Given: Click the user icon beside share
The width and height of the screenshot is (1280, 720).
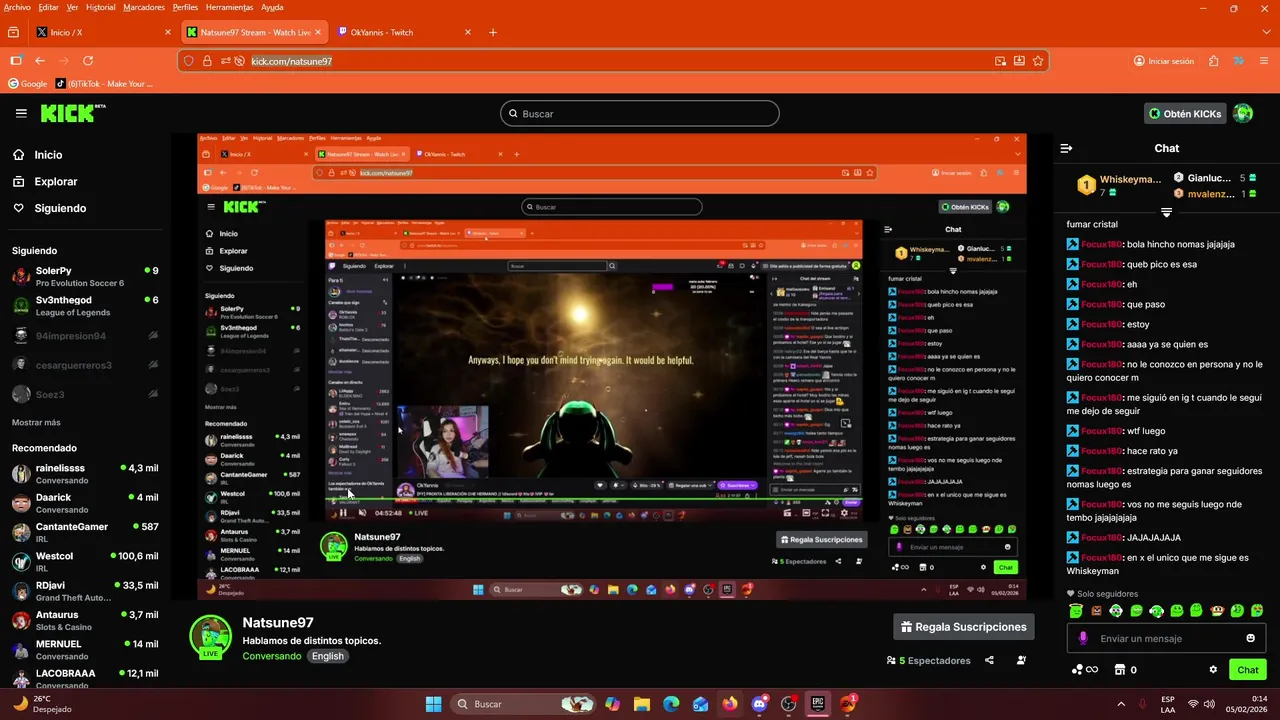Looking at the screenshot, I should [x=1021, y=660].
